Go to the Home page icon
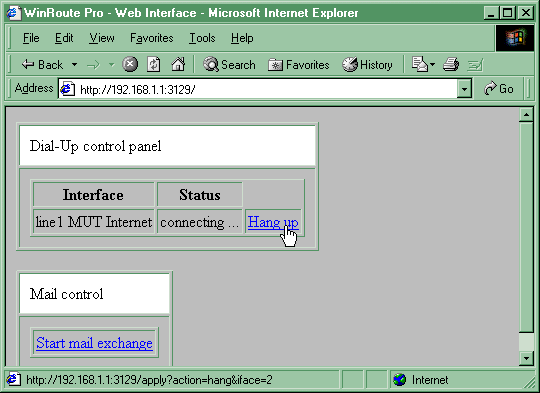Viewport: 540px width, 393px height. pos(178,64)
